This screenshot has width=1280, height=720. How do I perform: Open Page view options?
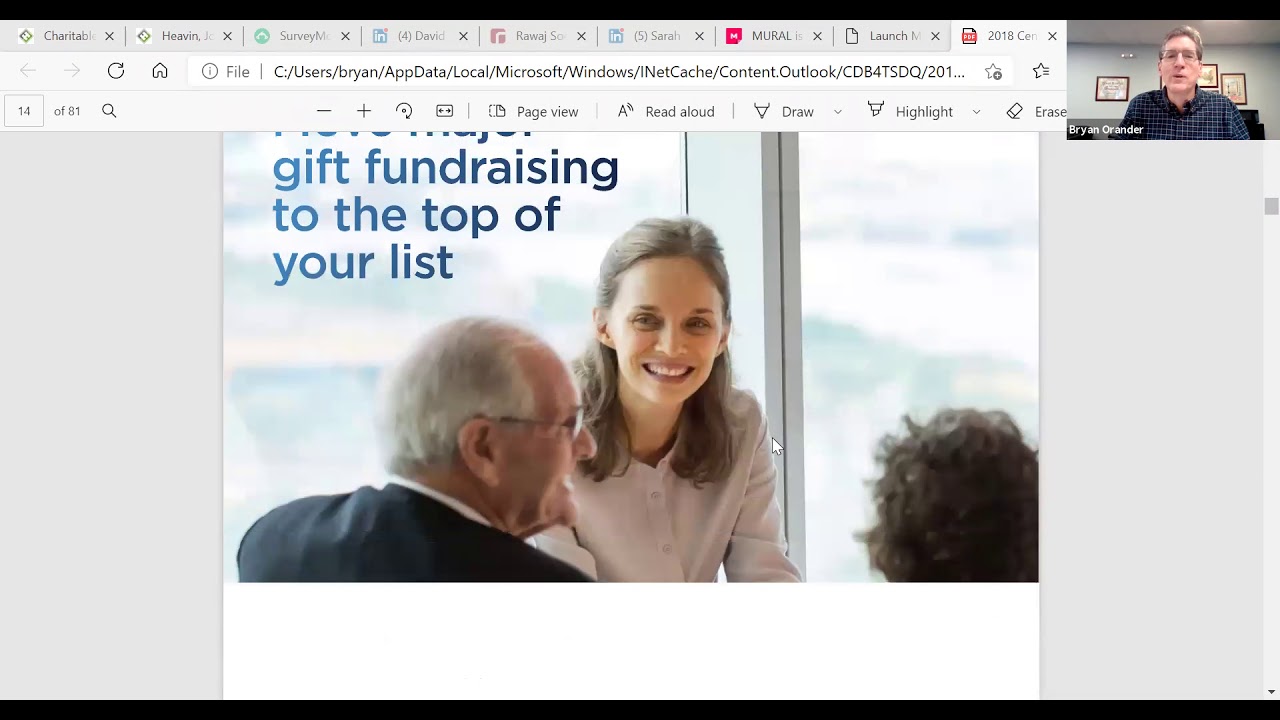click(533, 111)
